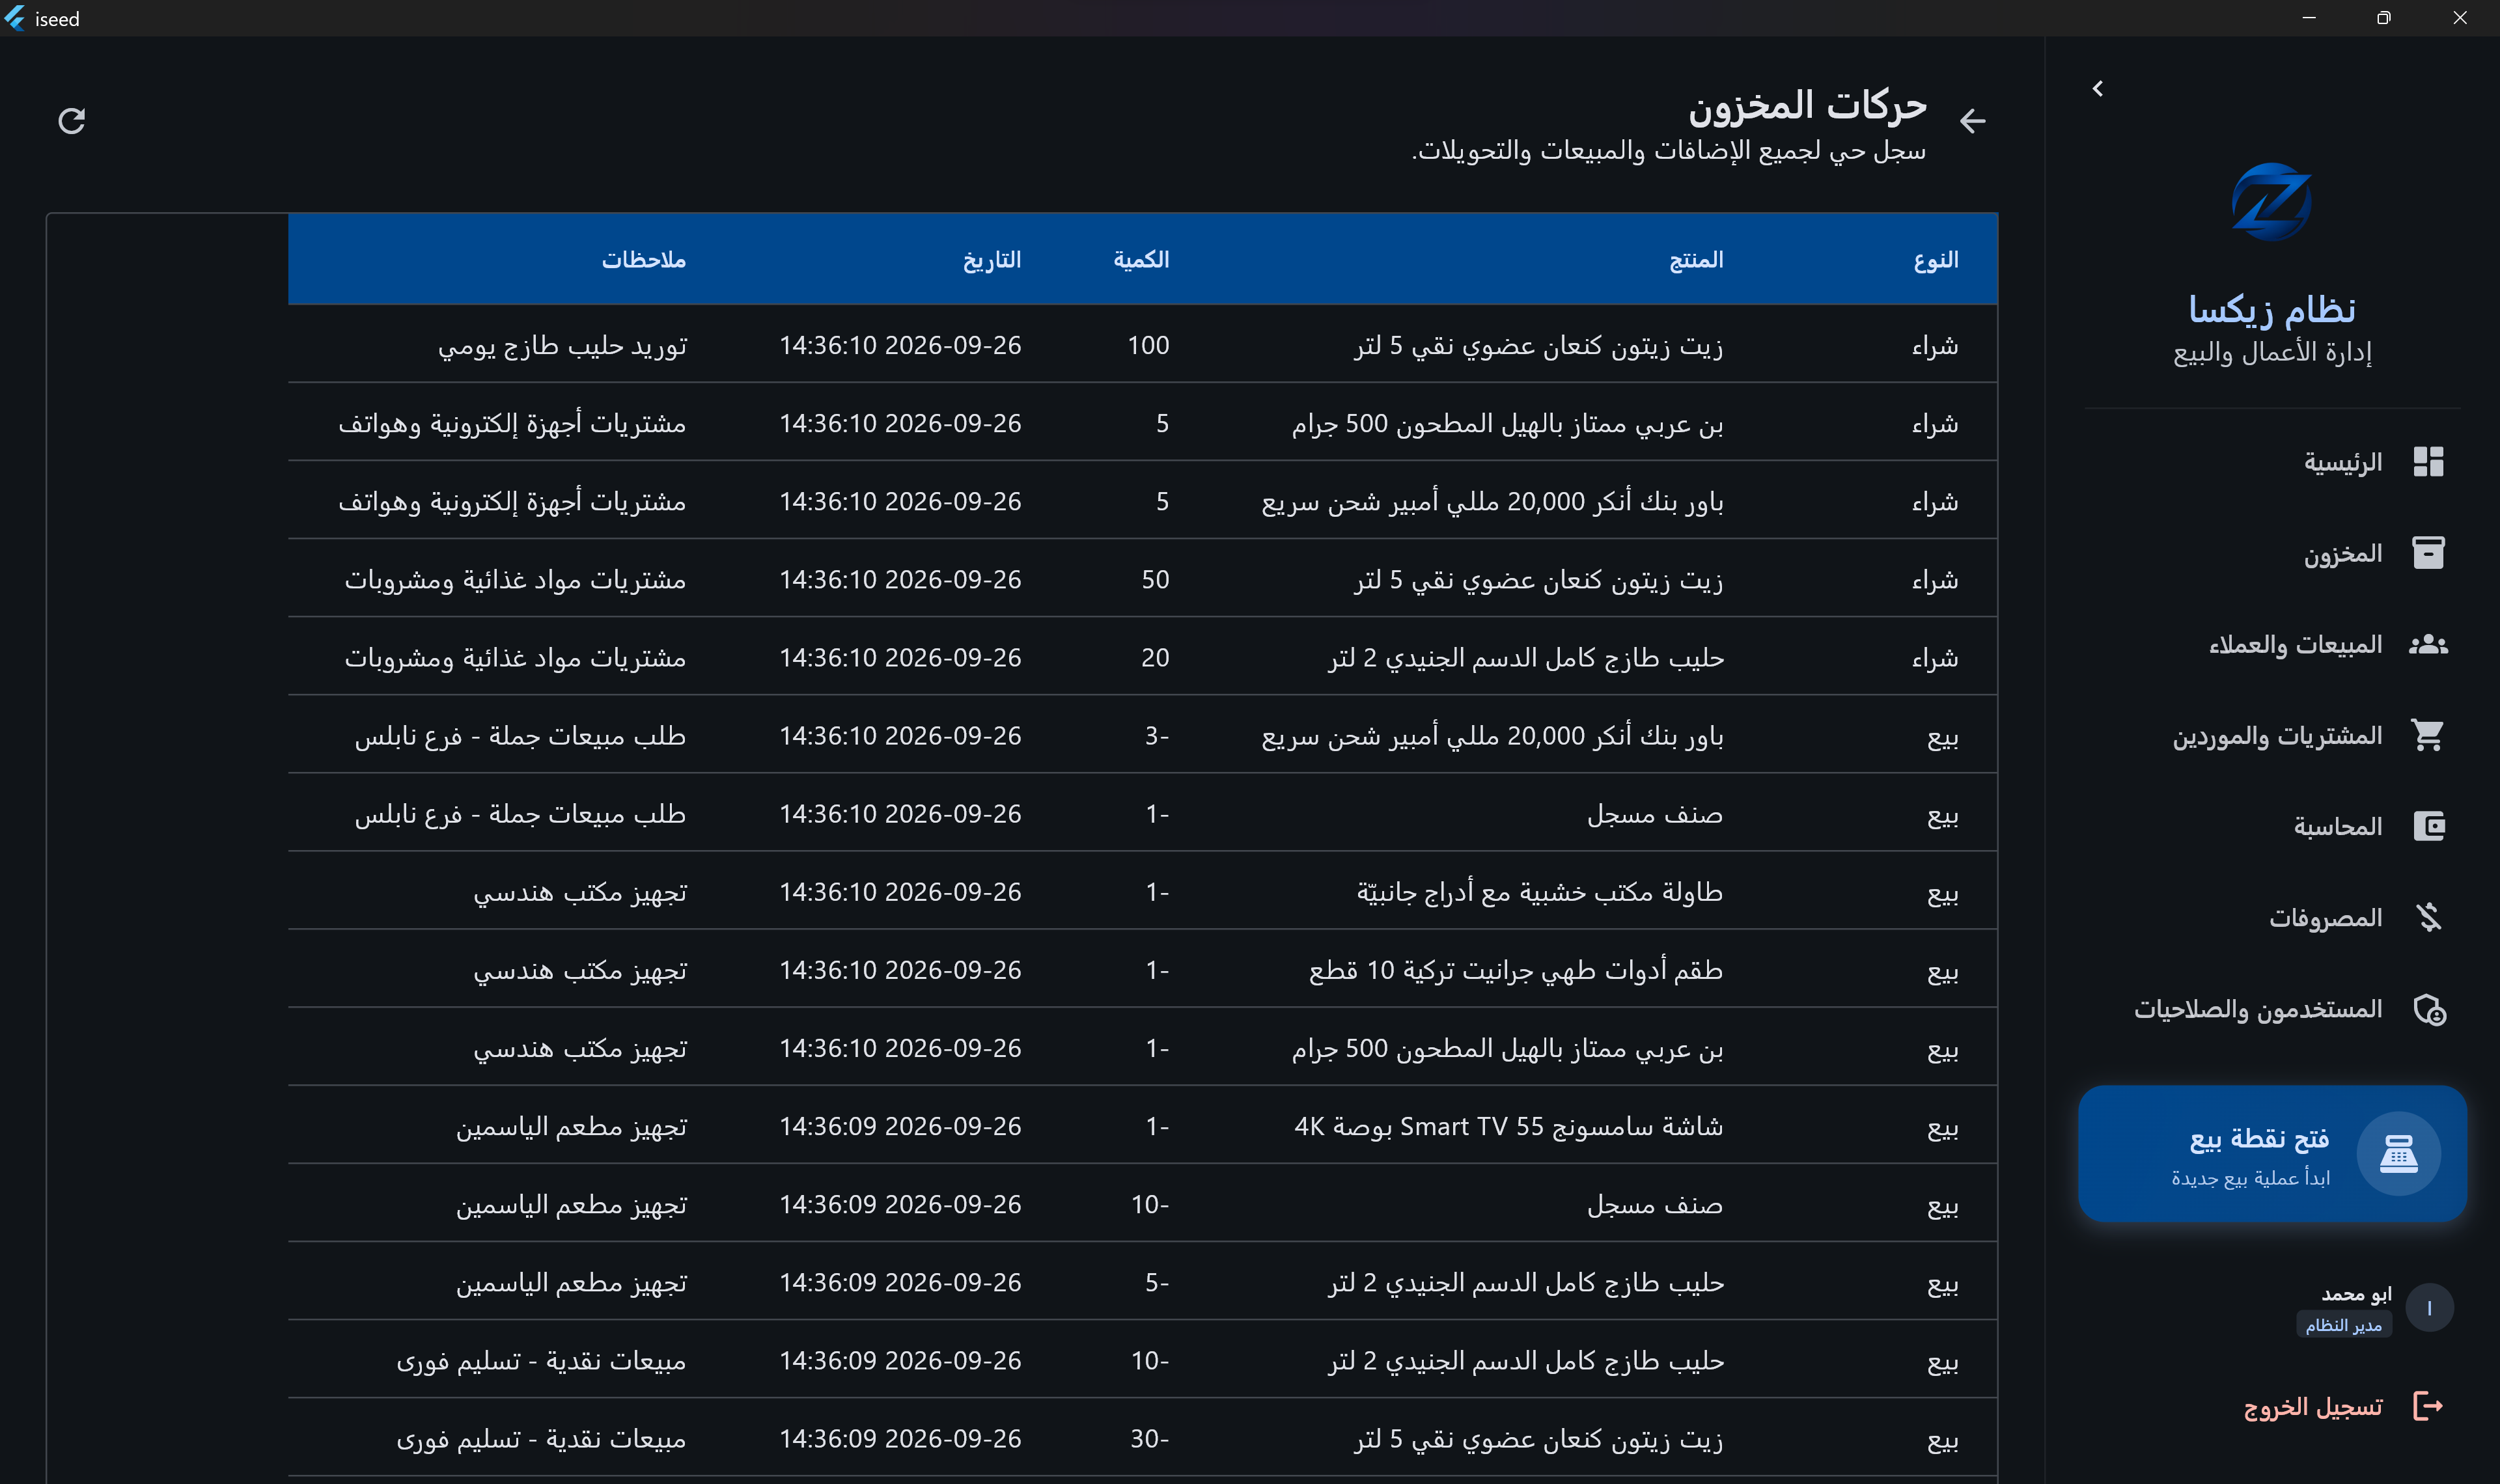Click المستخدمون والصلاحيات menu label

tap(2258, 1009)
